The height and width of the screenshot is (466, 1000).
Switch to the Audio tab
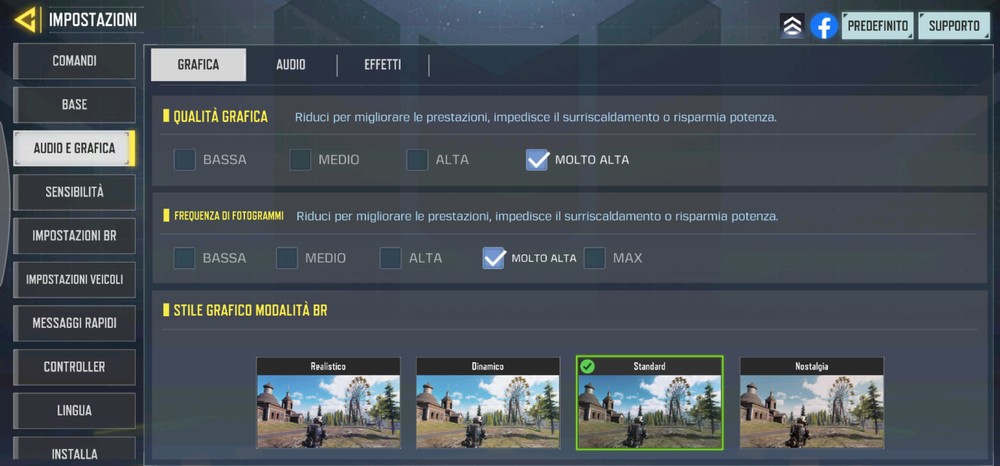tap(291, 64)
